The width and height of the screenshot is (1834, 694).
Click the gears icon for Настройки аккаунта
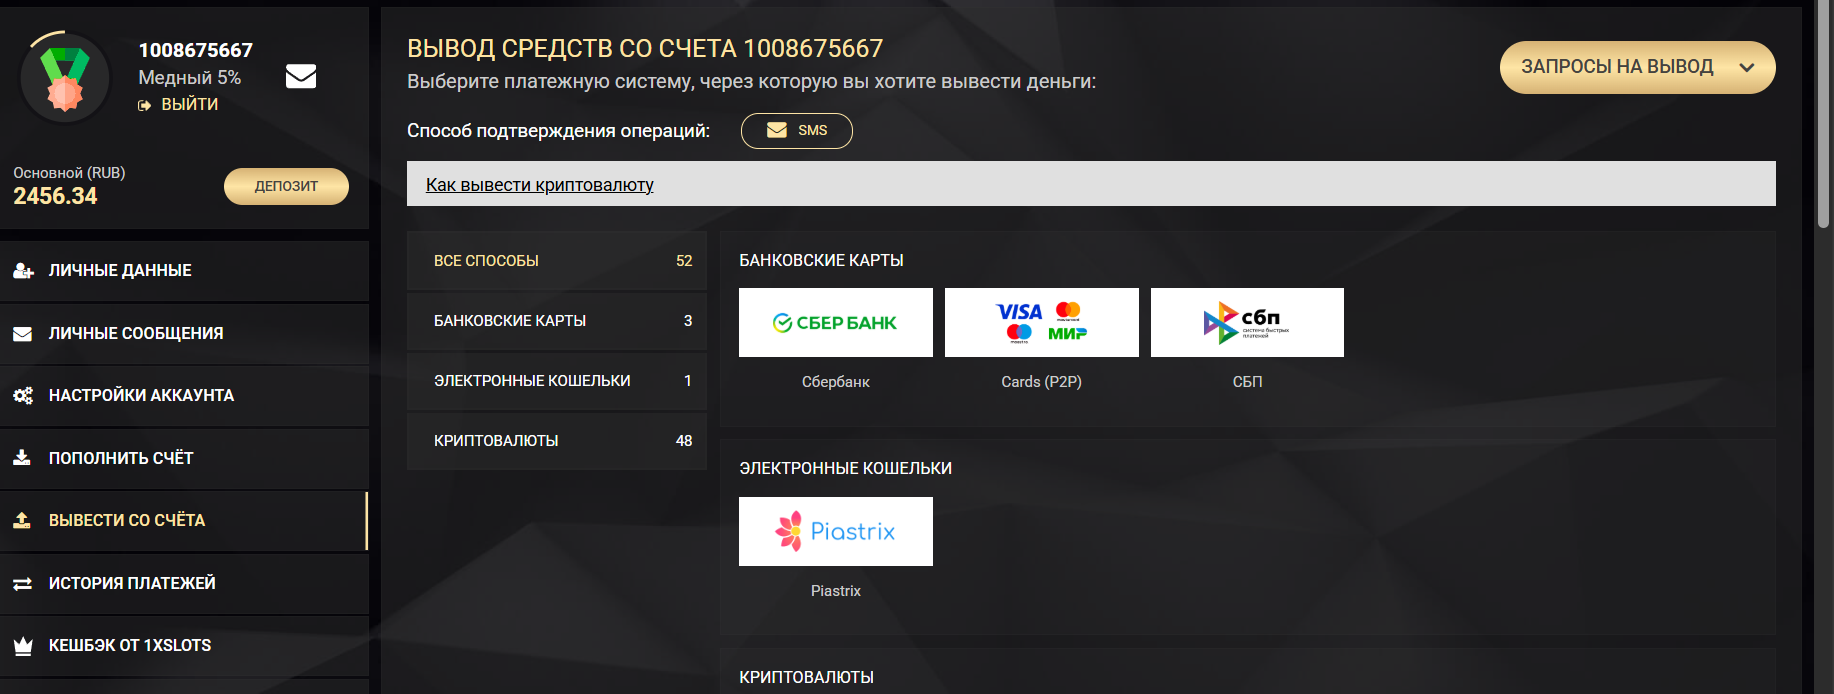tap(22, 396)
